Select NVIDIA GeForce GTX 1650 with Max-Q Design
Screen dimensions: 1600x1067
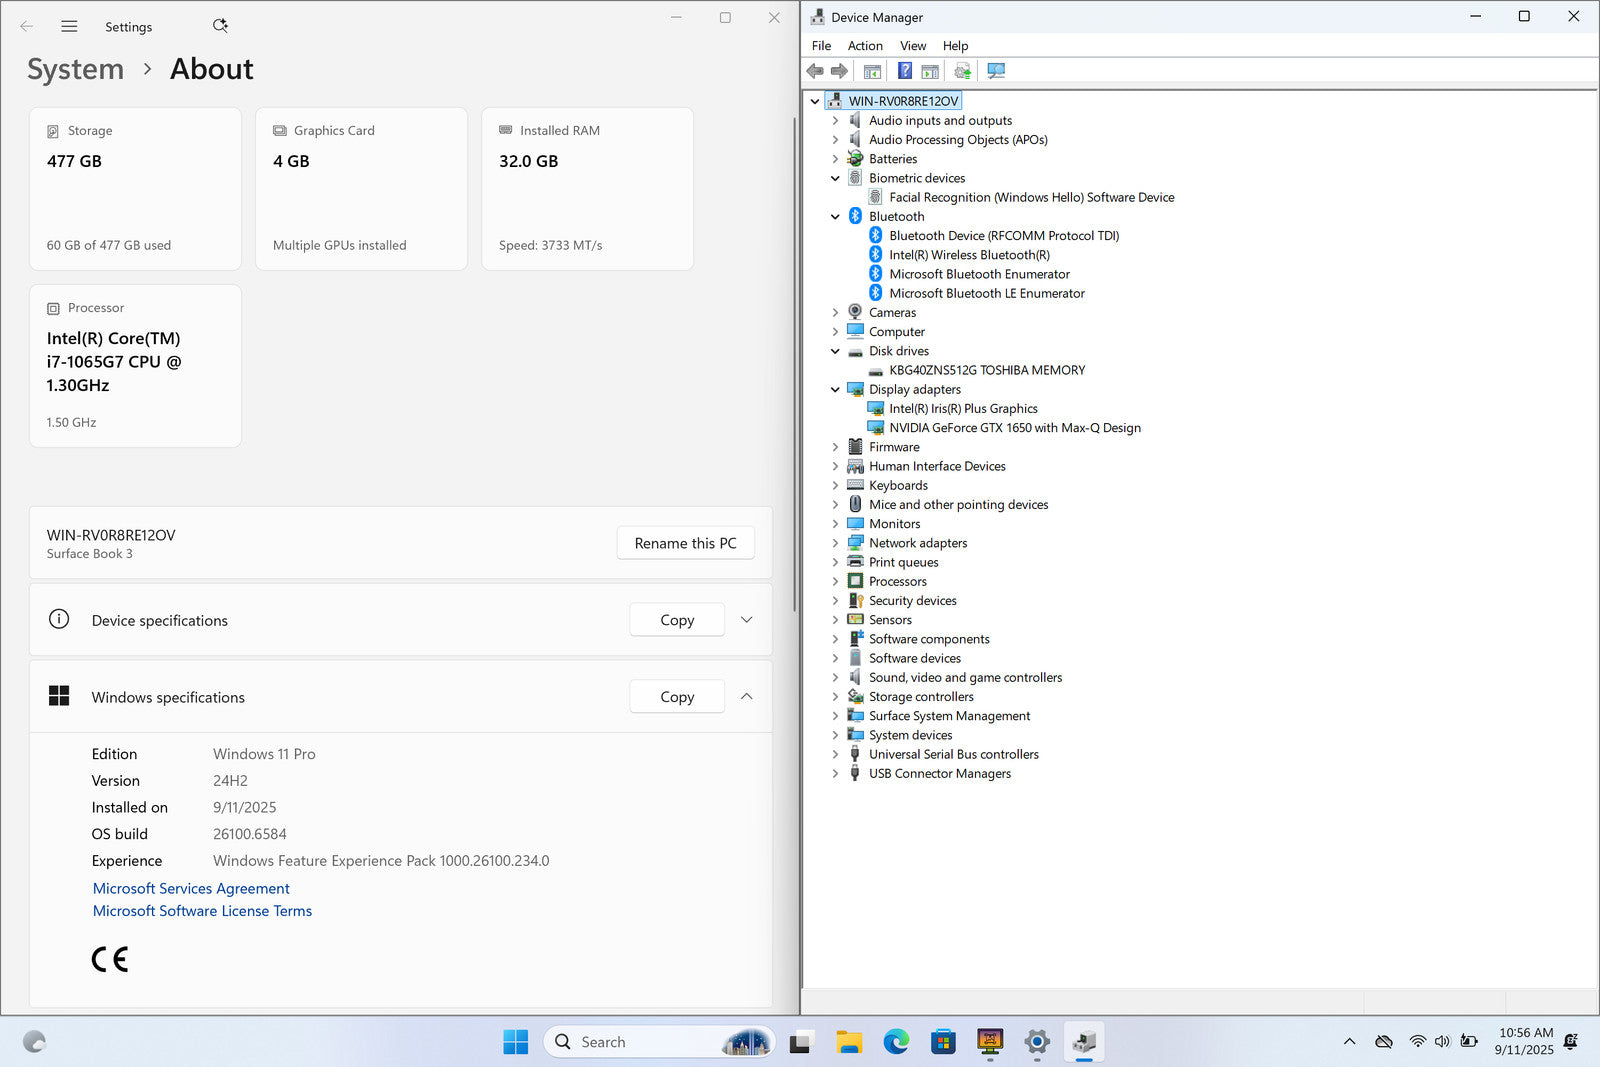pyautogui.click(x=1014, y=428)
